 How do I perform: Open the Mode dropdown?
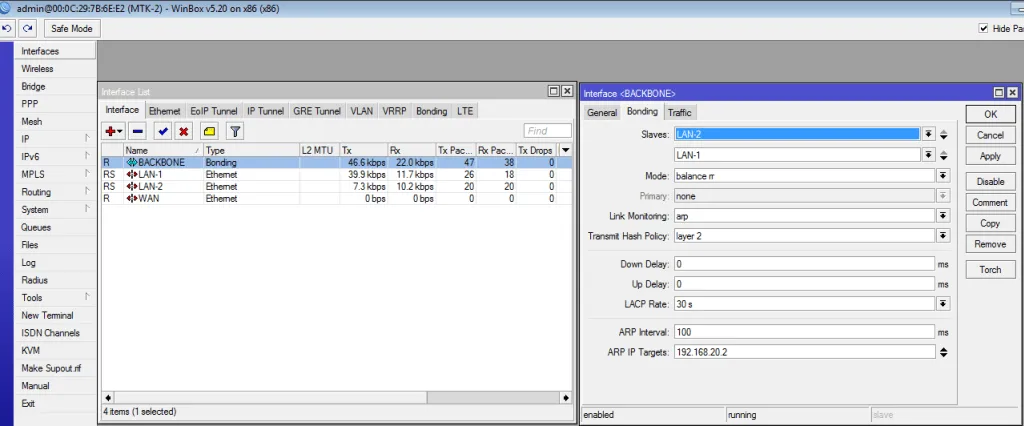point(942,176)
